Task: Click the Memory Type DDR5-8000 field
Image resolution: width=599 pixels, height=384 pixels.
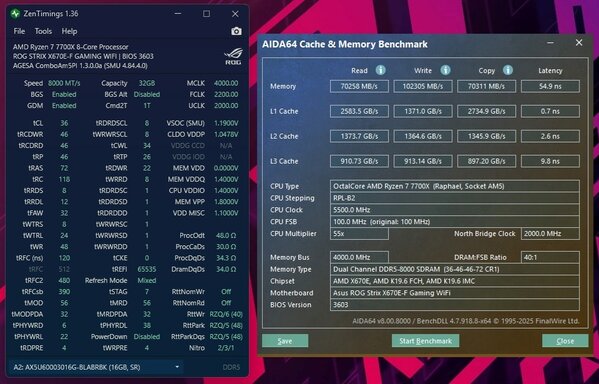Action: [x=455, y=269]
